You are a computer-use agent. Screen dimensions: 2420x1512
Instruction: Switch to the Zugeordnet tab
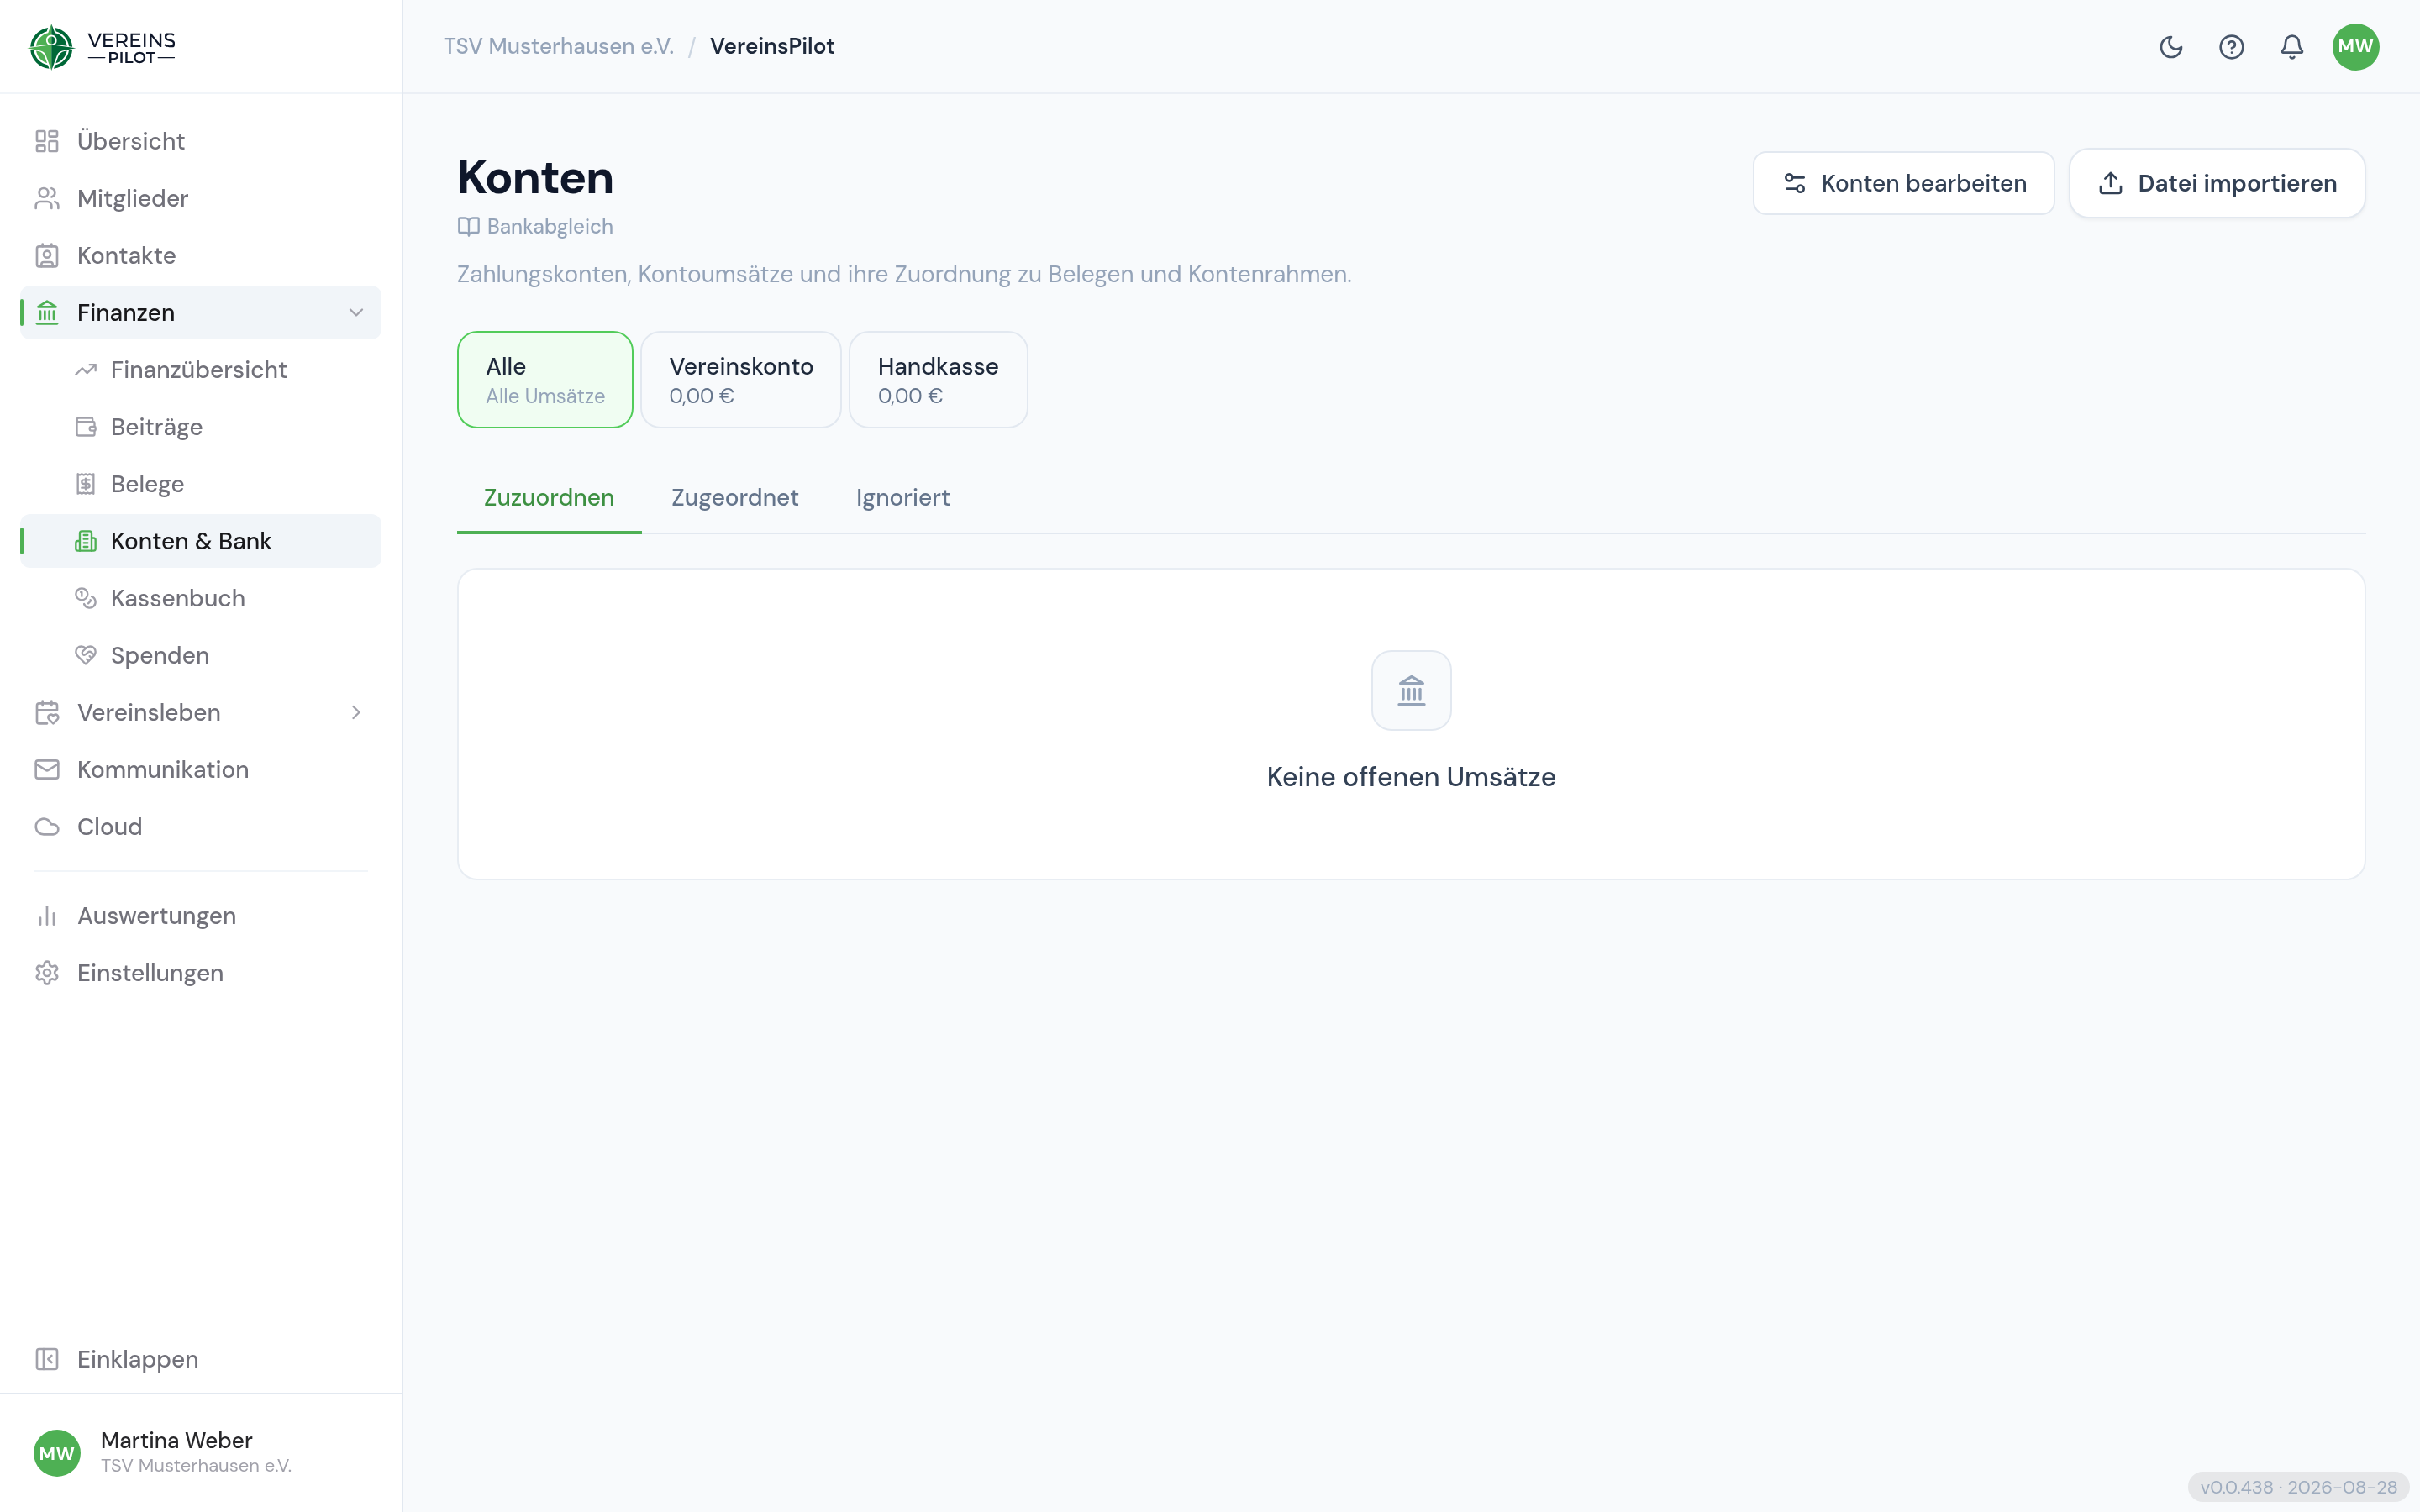point(735,498)
